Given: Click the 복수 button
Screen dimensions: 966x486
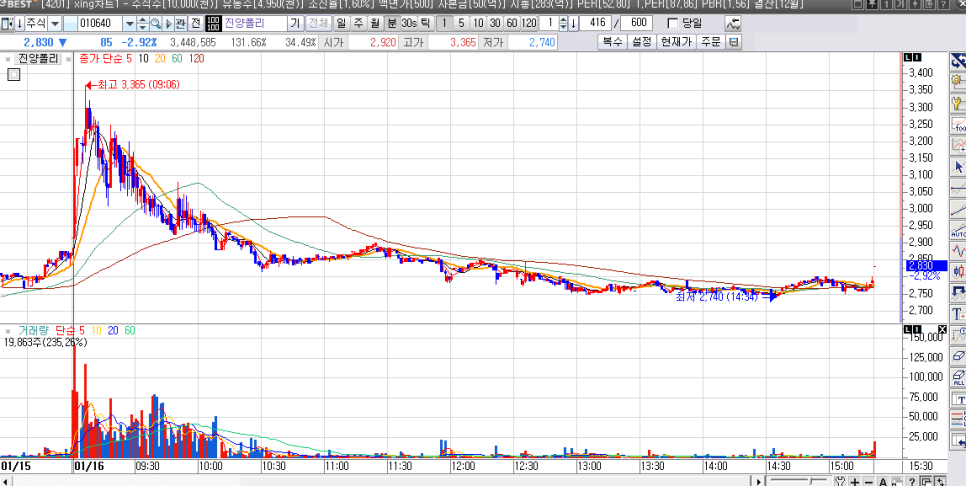Looking at the screenshot, I should (x=612, y=43).
